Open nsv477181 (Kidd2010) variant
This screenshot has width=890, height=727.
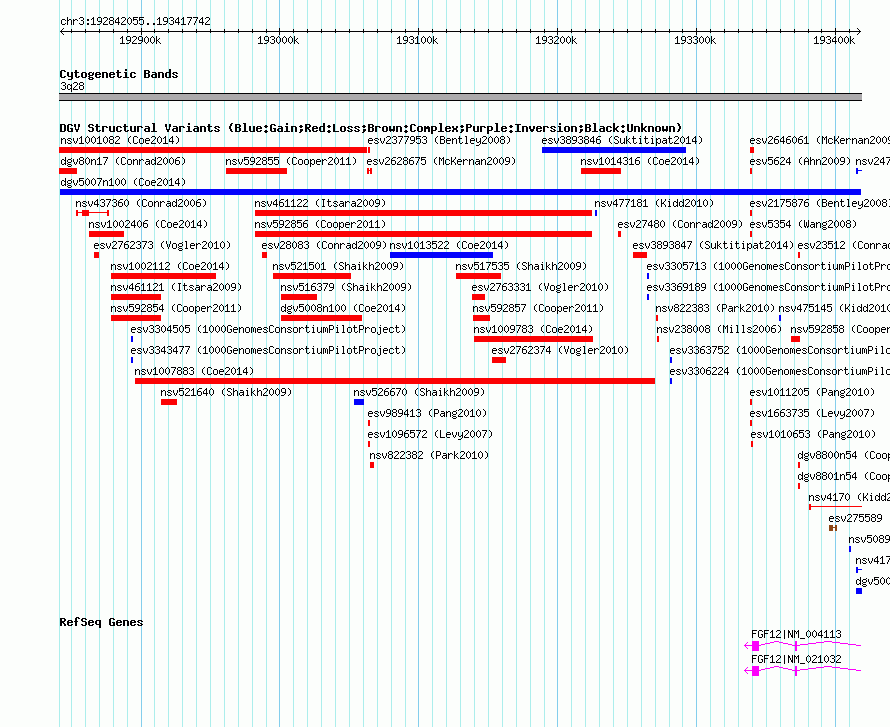654,203
